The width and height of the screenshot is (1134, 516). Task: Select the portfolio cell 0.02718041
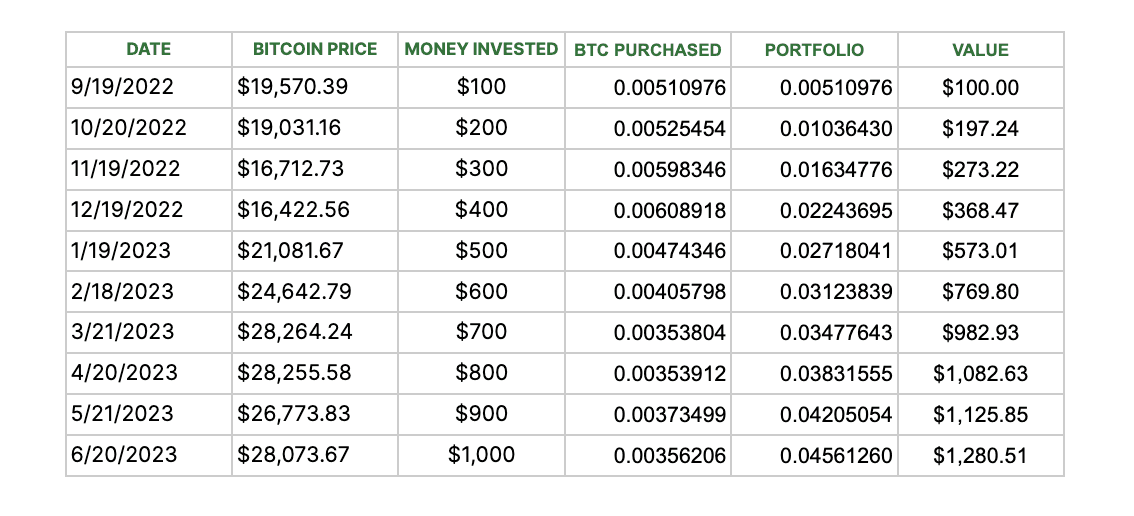[x=814, y=251]
